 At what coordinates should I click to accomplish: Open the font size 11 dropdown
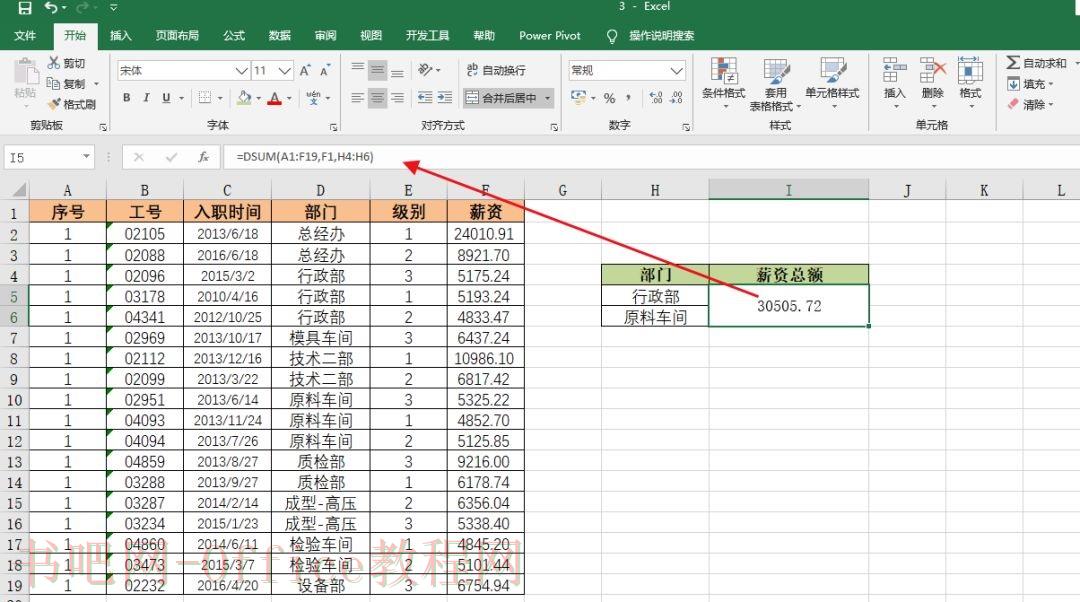(284, 70)
